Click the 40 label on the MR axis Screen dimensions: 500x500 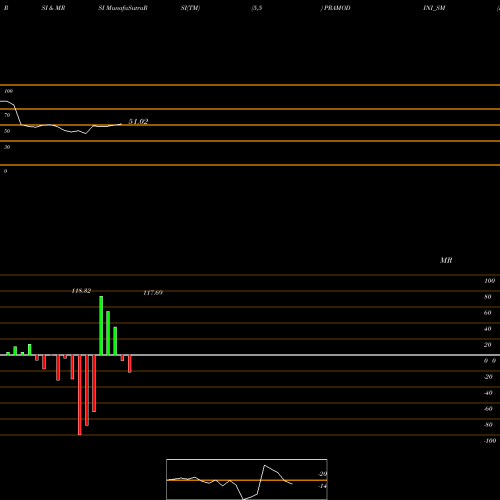[488, 329]
